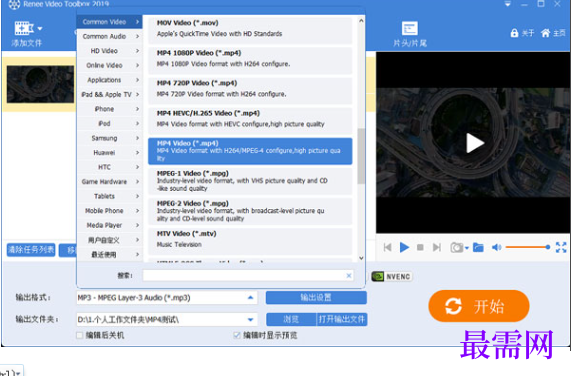The image size is (572, 376).
Task: Click scroll-down arrow of format list
Action: click(x=361, y=258)
